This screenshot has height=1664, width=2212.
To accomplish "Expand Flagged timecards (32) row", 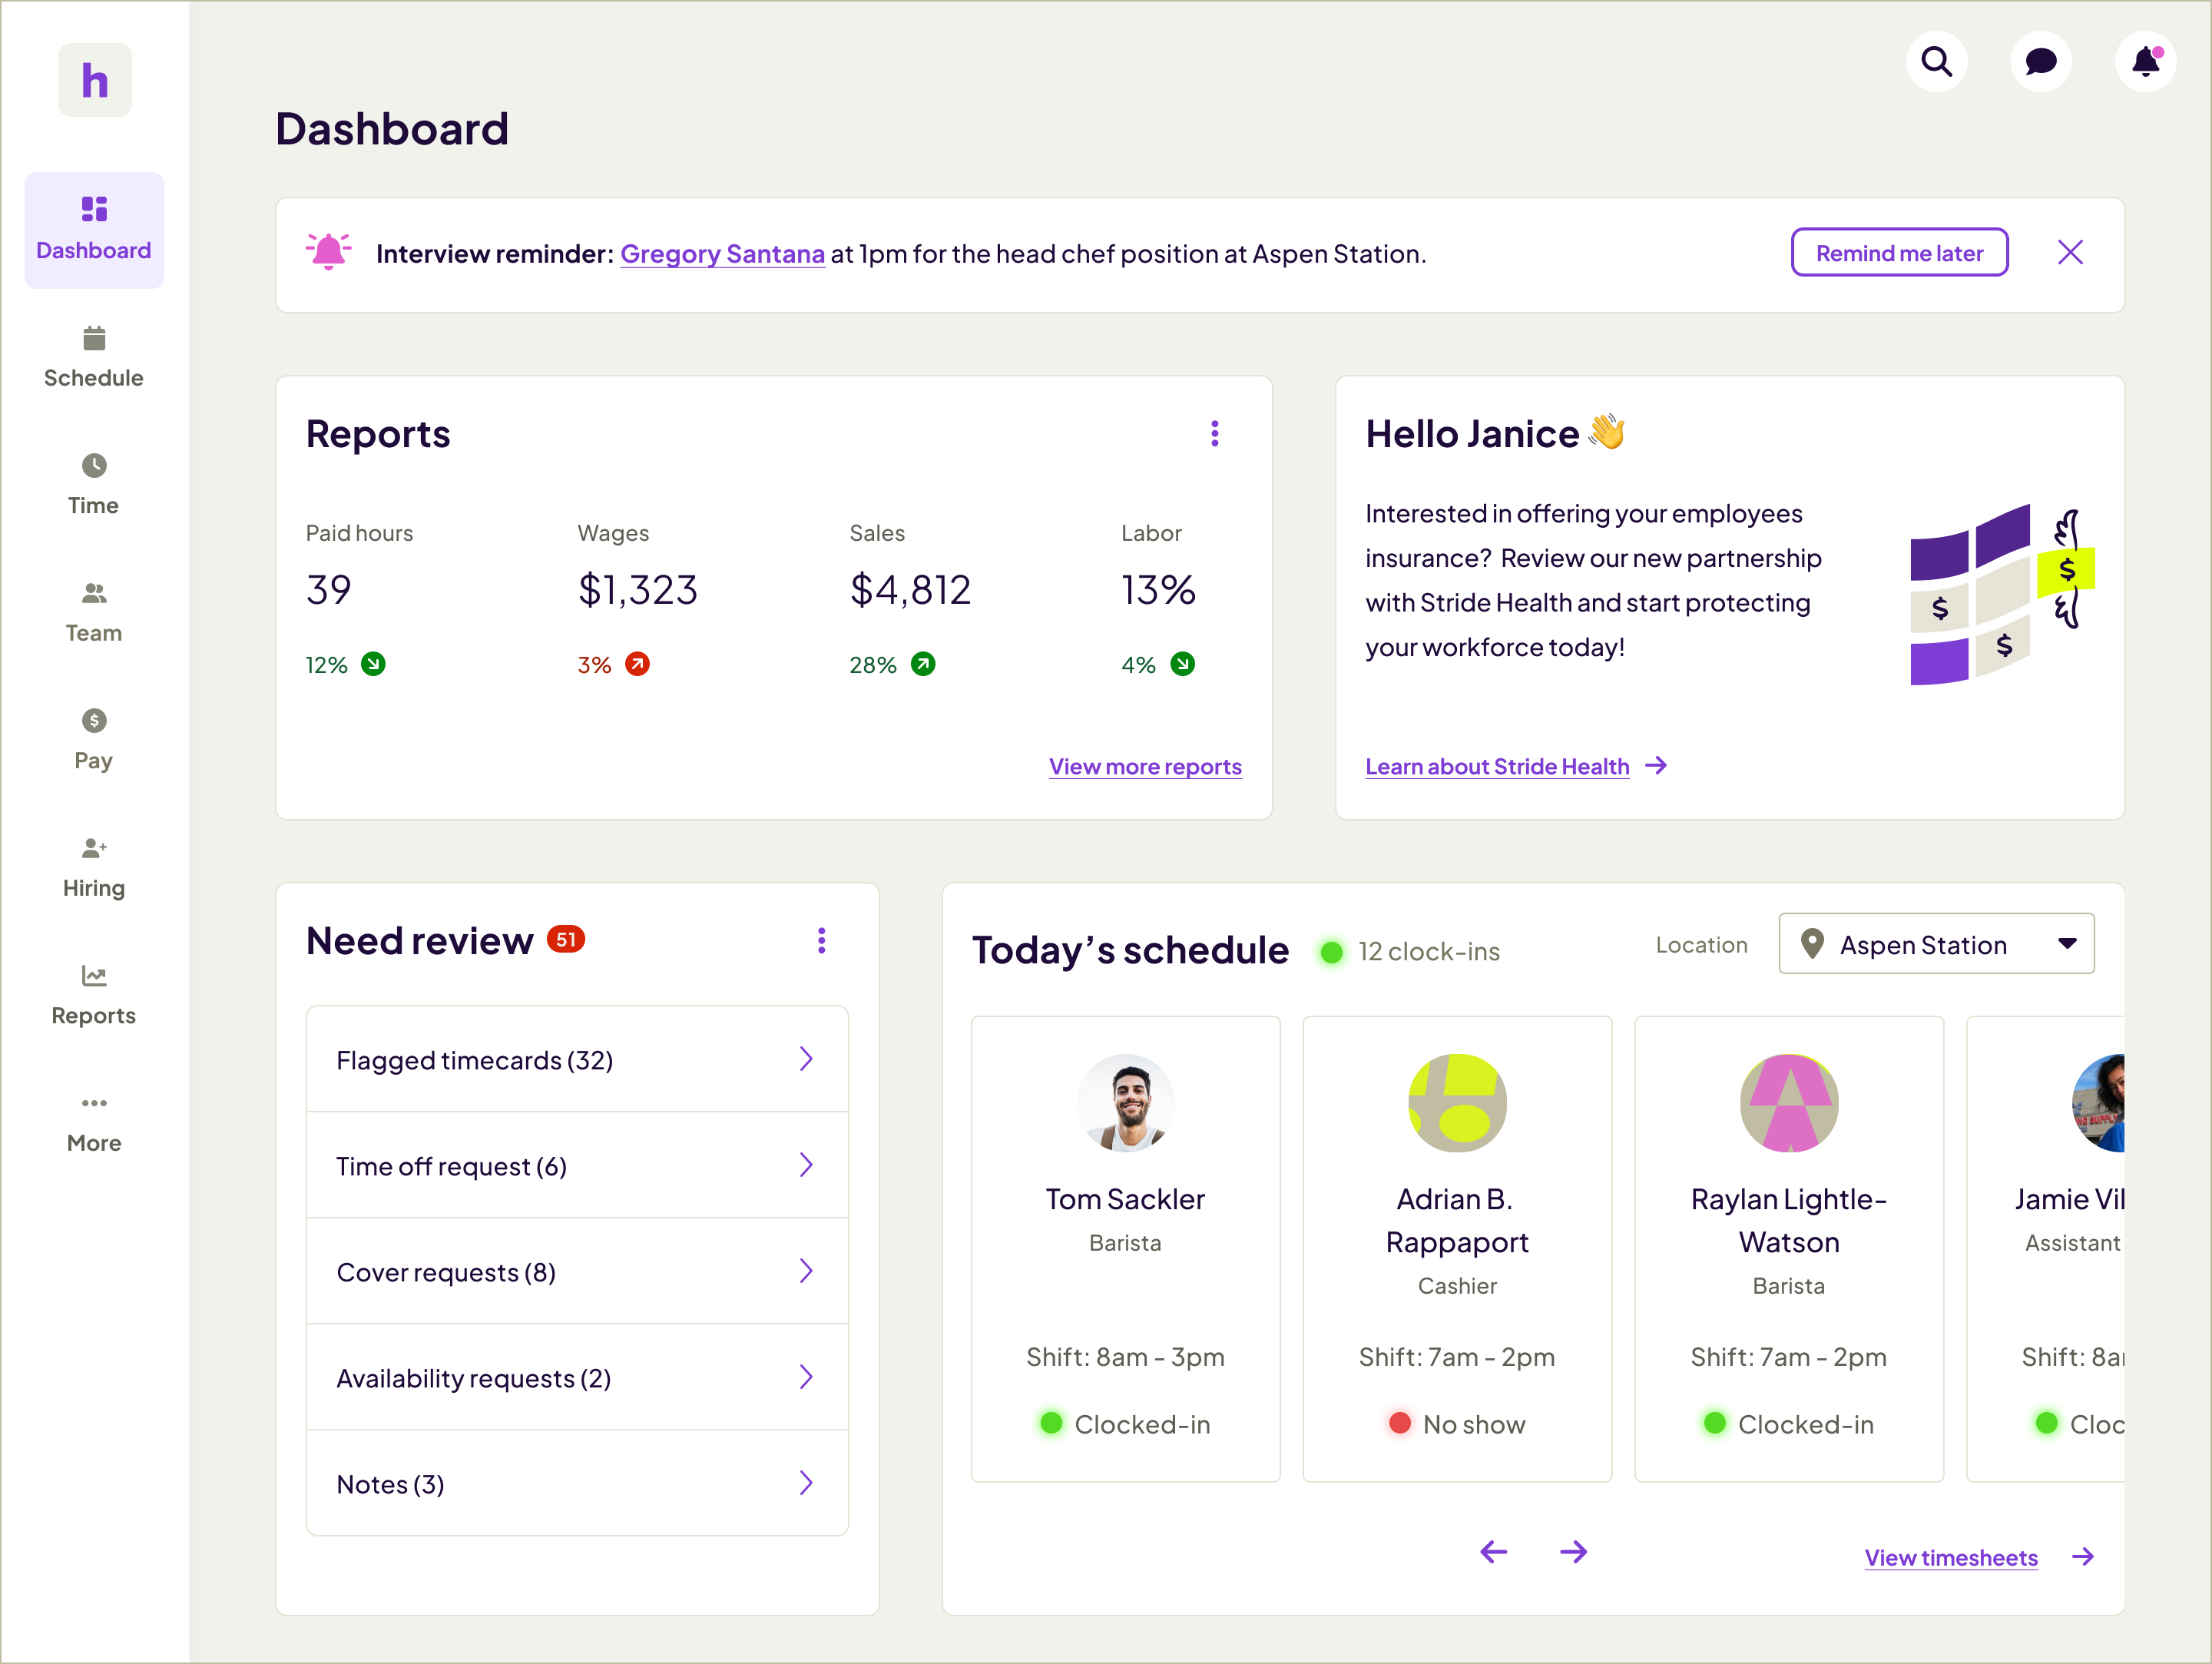I will pos(577,1059).
